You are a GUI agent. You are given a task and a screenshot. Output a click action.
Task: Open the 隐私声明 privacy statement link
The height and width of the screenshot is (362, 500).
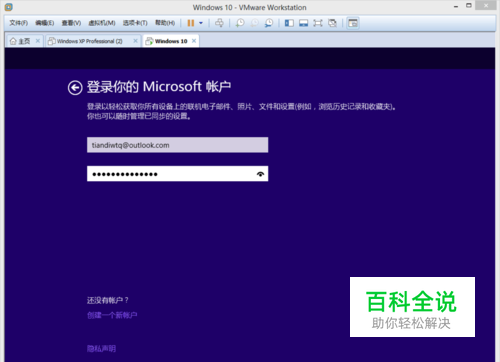pyautogui.click(x=101, y=349)
